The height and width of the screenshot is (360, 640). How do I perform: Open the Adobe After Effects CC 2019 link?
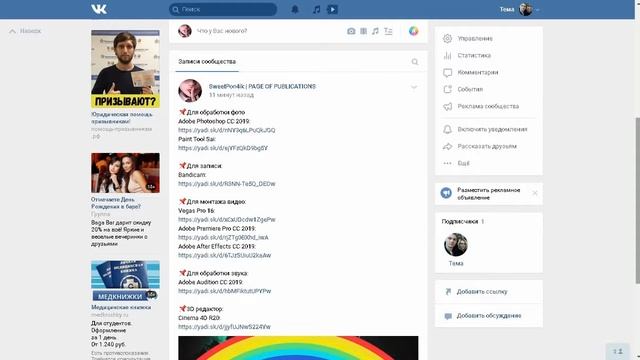click(x=224, y=256)
